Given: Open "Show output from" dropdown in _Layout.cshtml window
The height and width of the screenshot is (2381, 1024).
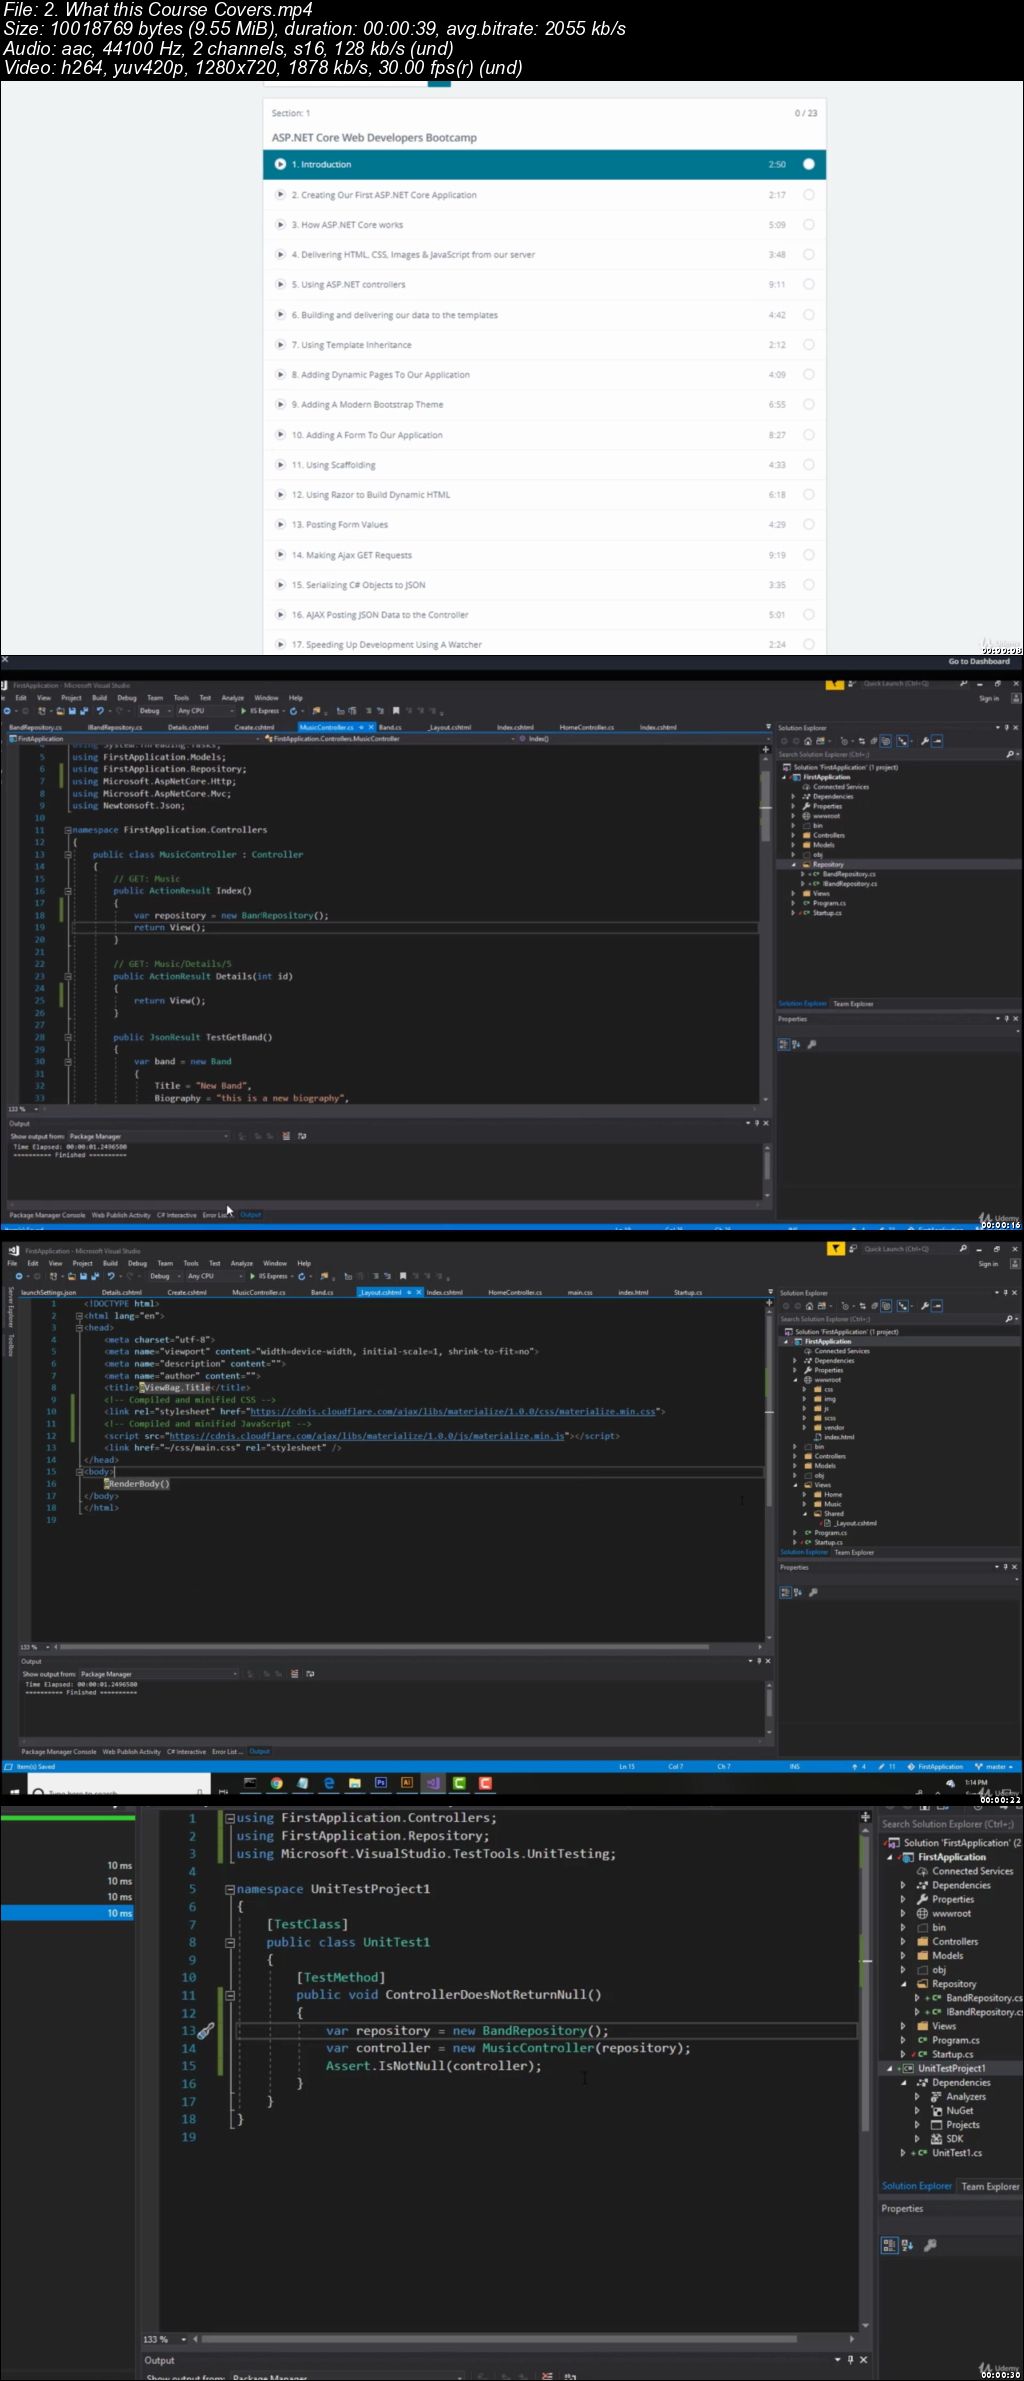Looking at the screenshot, I should (159, 1674).
